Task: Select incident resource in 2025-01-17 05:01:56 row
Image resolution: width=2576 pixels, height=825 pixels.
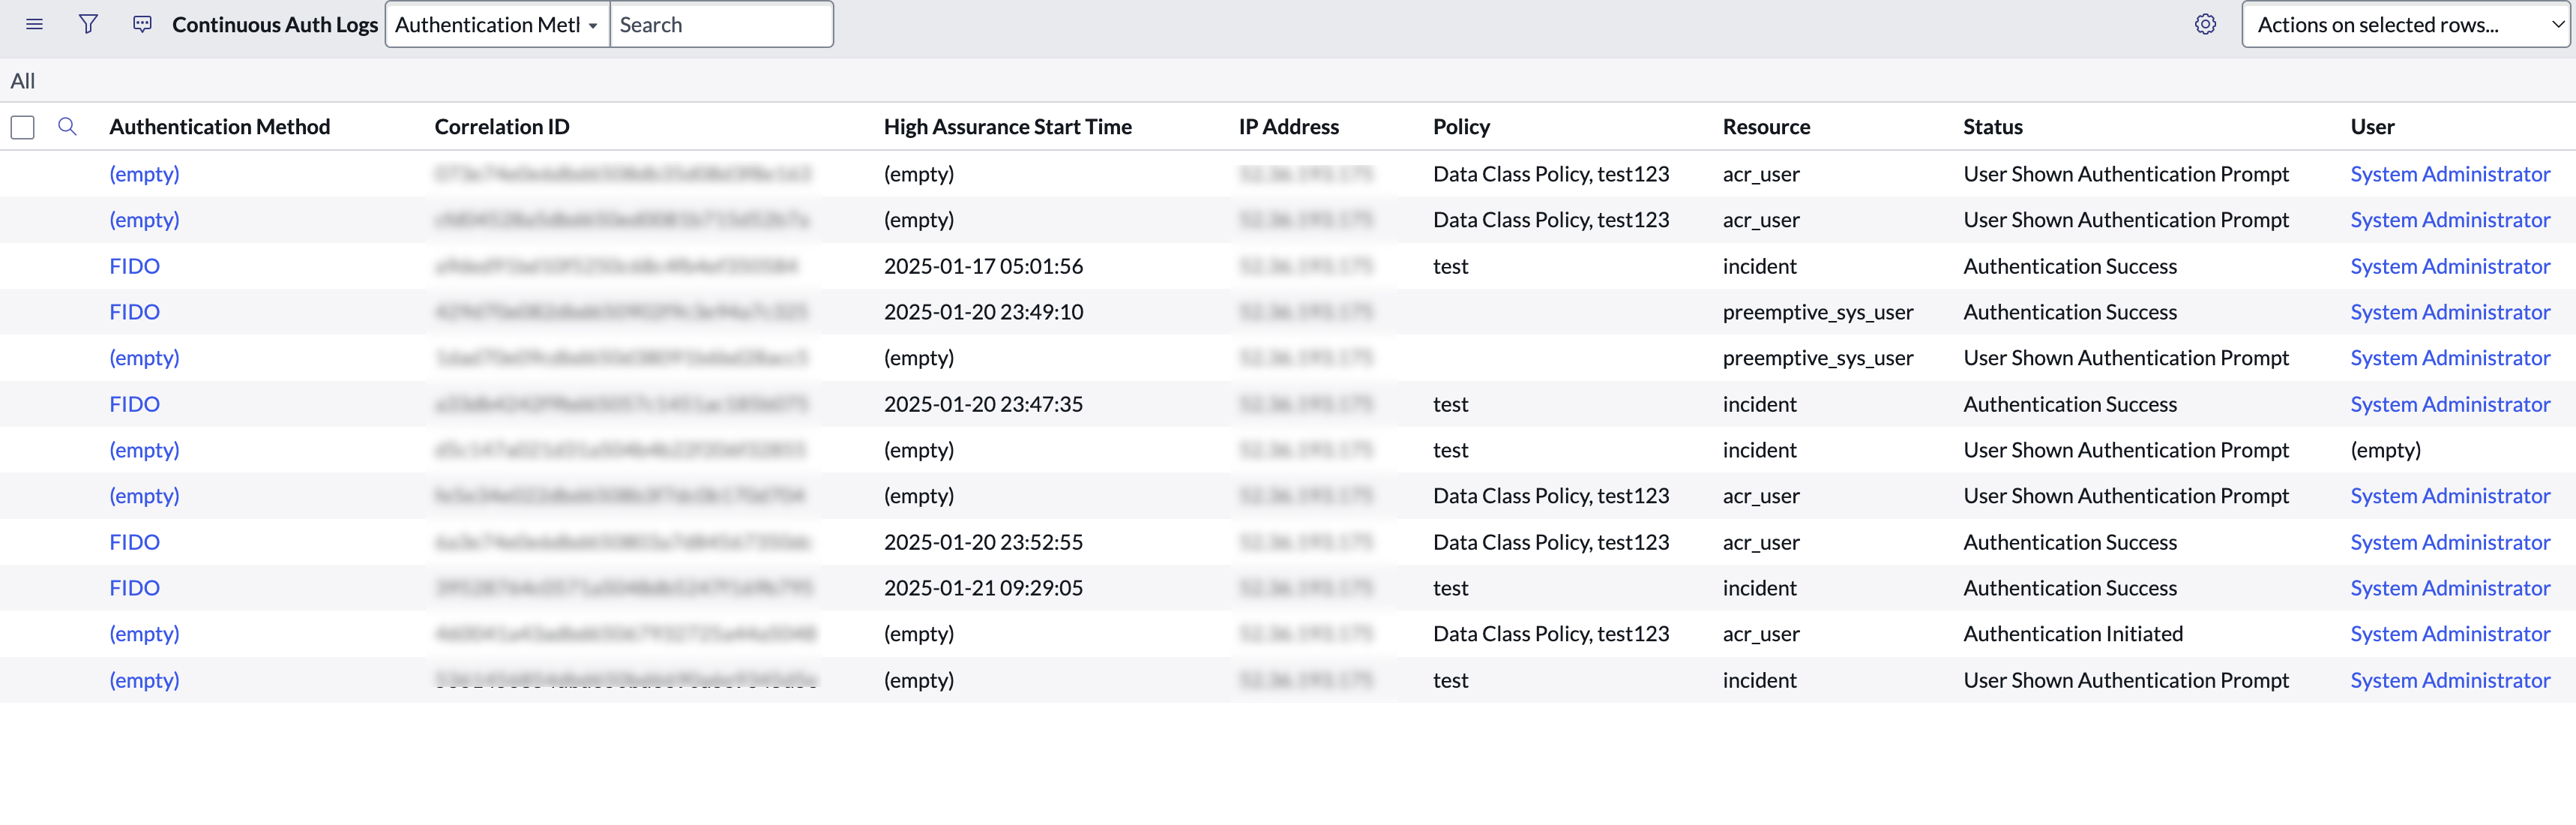Action: click(x=1759, y=266)
